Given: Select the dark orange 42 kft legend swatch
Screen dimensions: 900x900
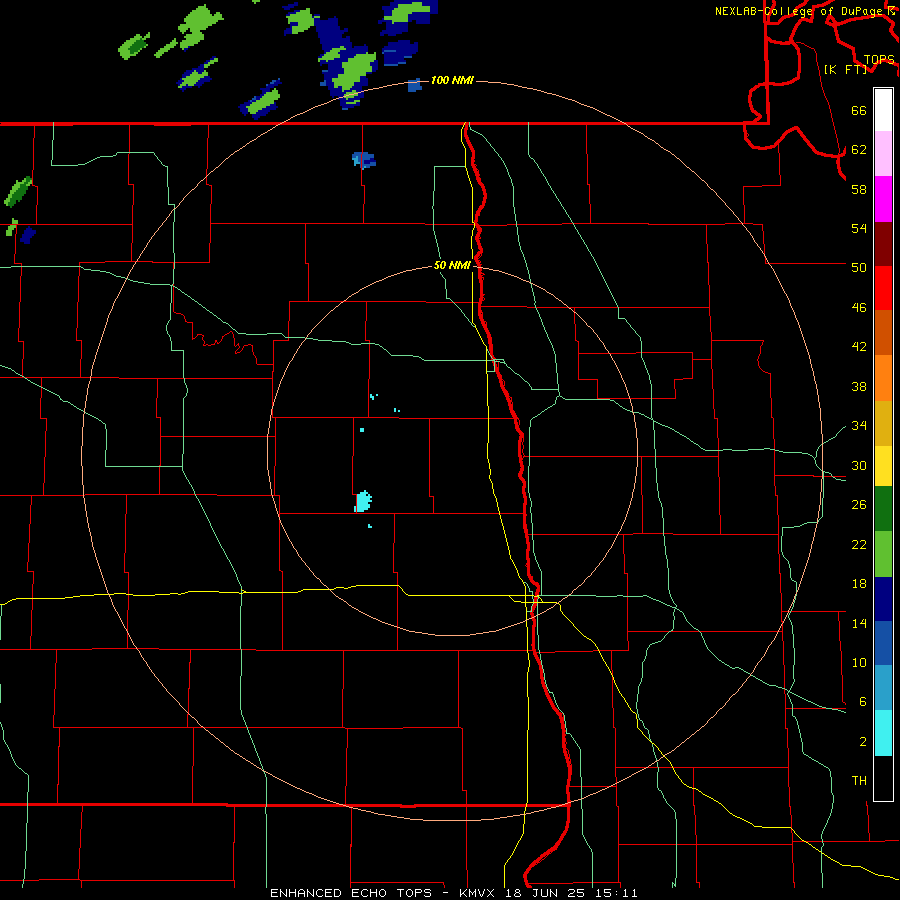Looking at the screenshot, I should point(883,333).
